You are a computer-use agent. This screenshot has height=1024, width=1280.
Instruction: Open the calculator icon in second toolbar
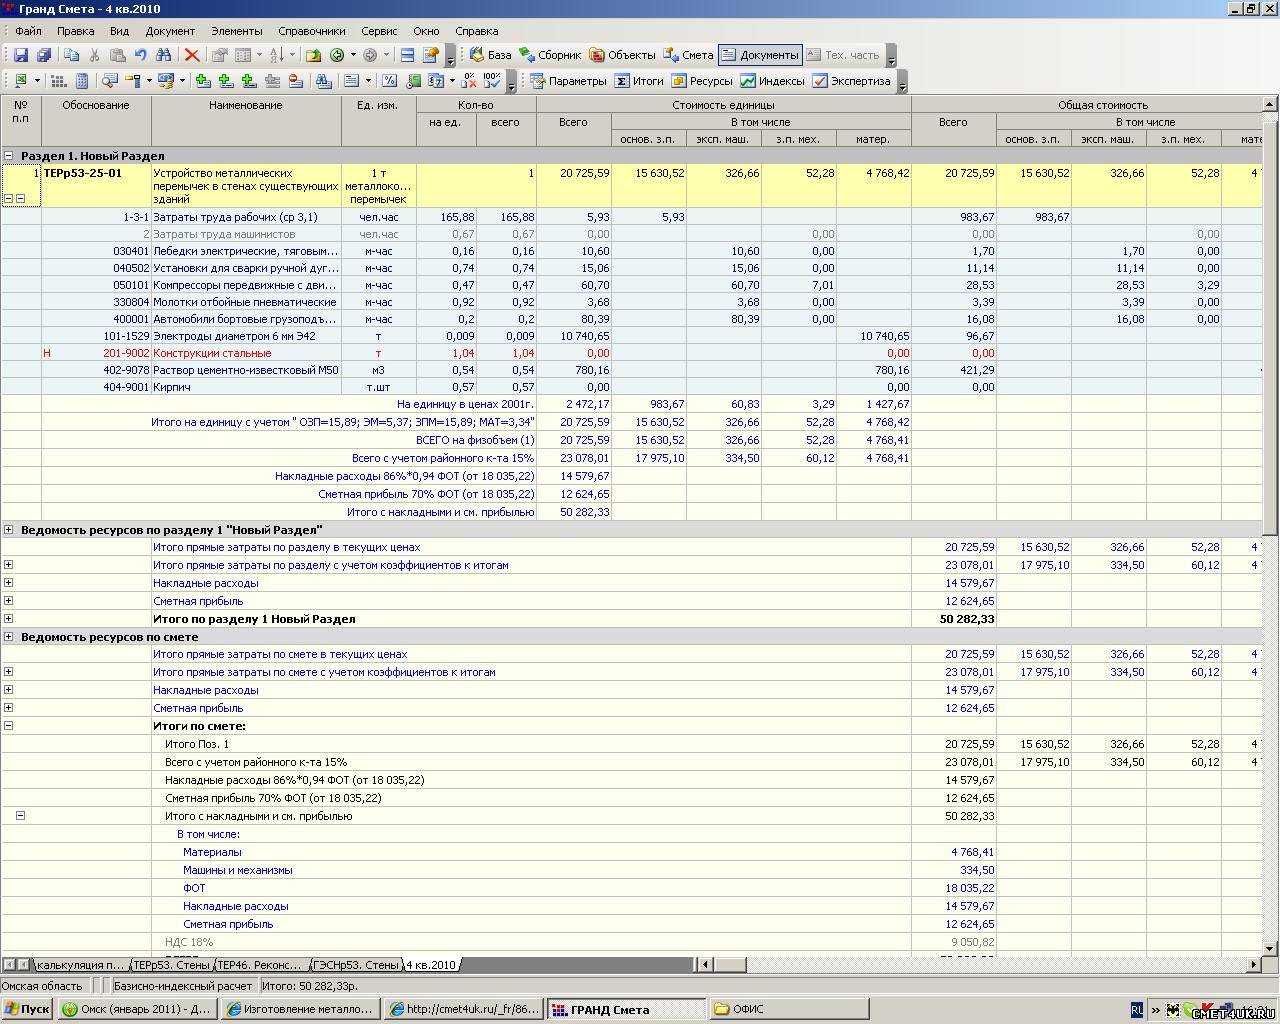[82, 81]
